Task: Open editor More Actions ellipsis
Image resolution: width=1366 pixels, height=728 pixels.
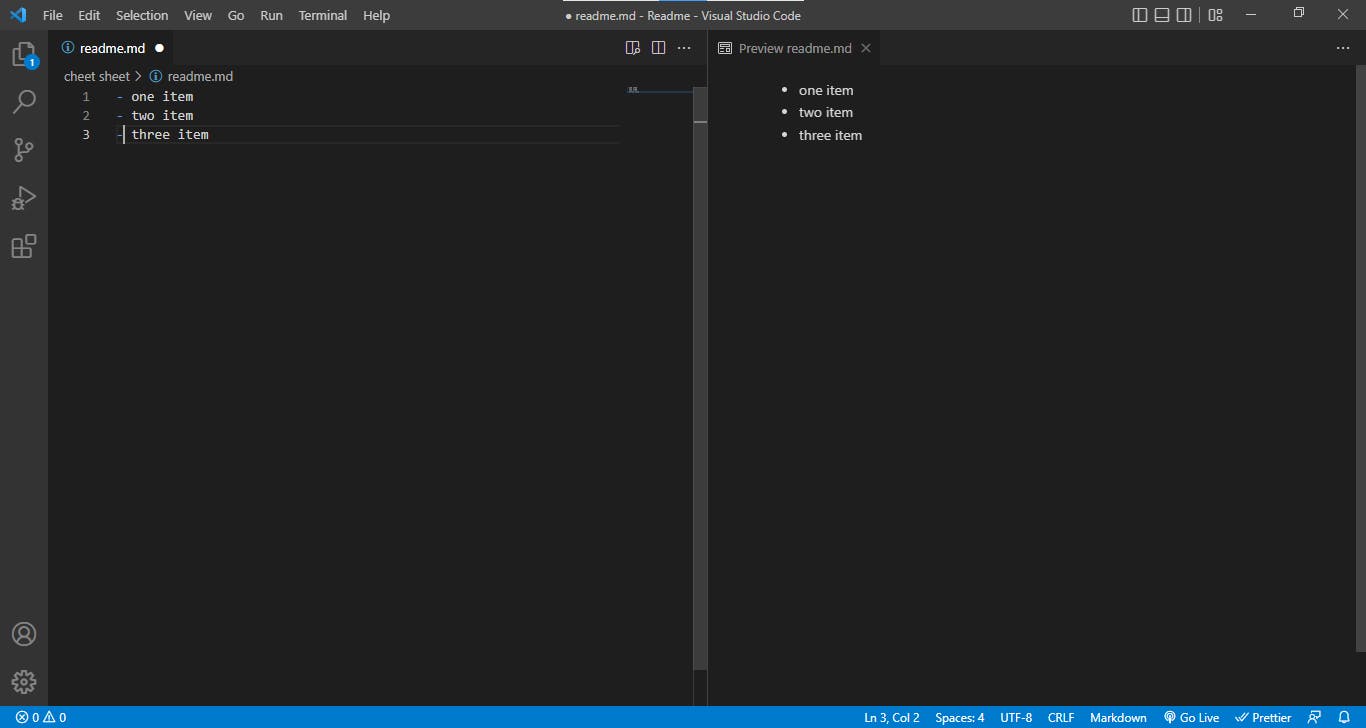Action: (x=684, y=48)
